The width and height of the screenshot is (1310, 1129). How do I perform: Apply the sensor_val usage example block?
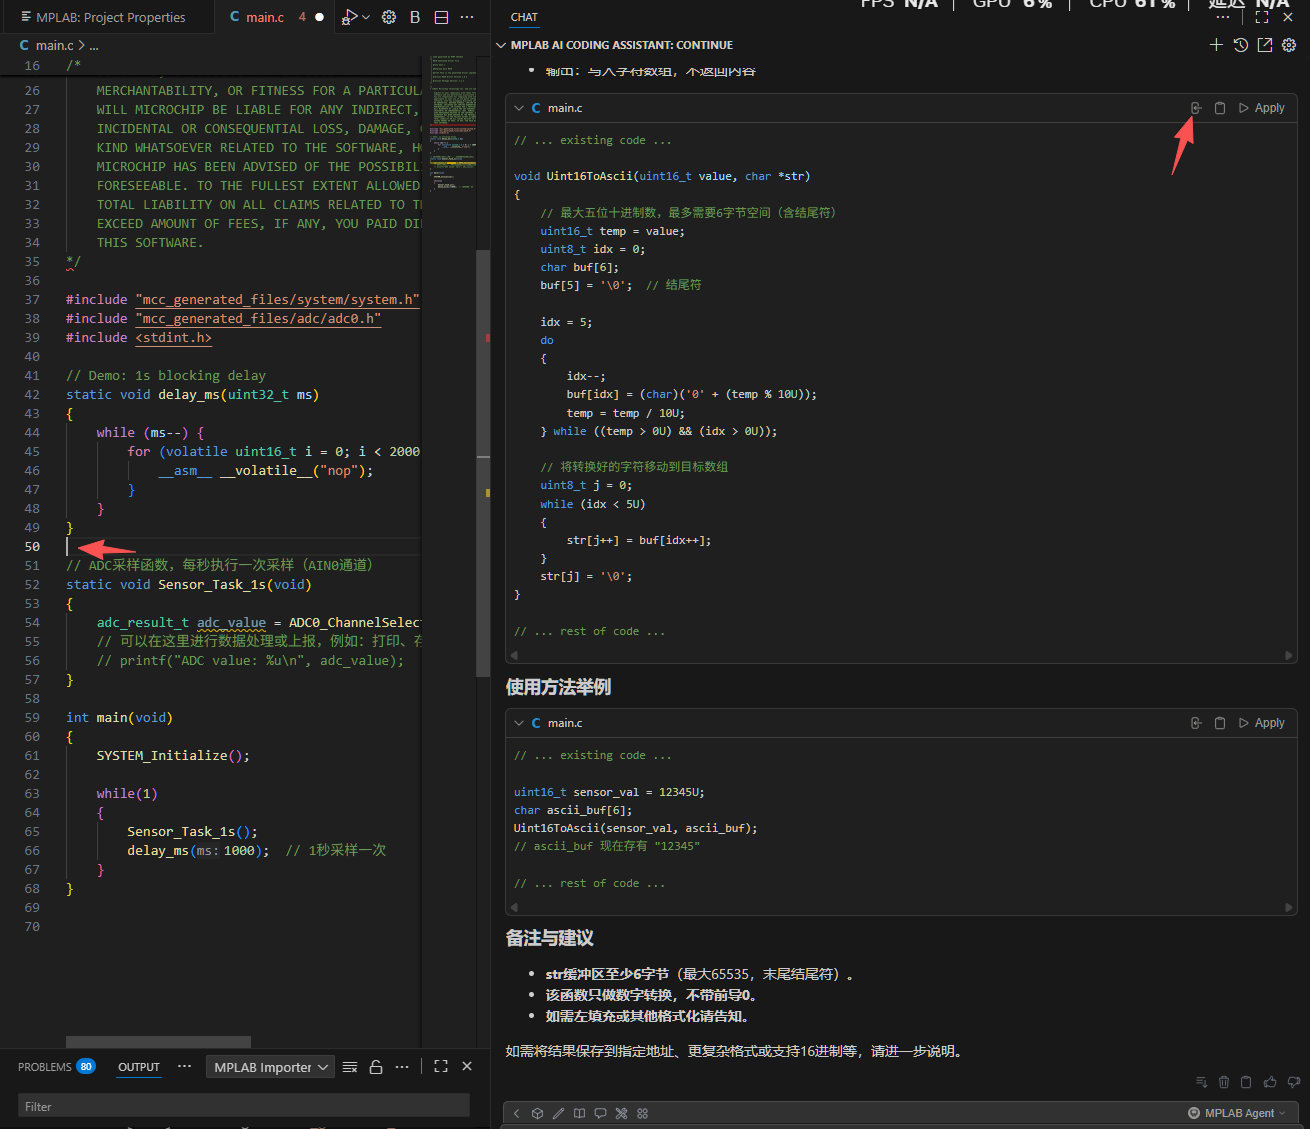tap(1262, 723)
